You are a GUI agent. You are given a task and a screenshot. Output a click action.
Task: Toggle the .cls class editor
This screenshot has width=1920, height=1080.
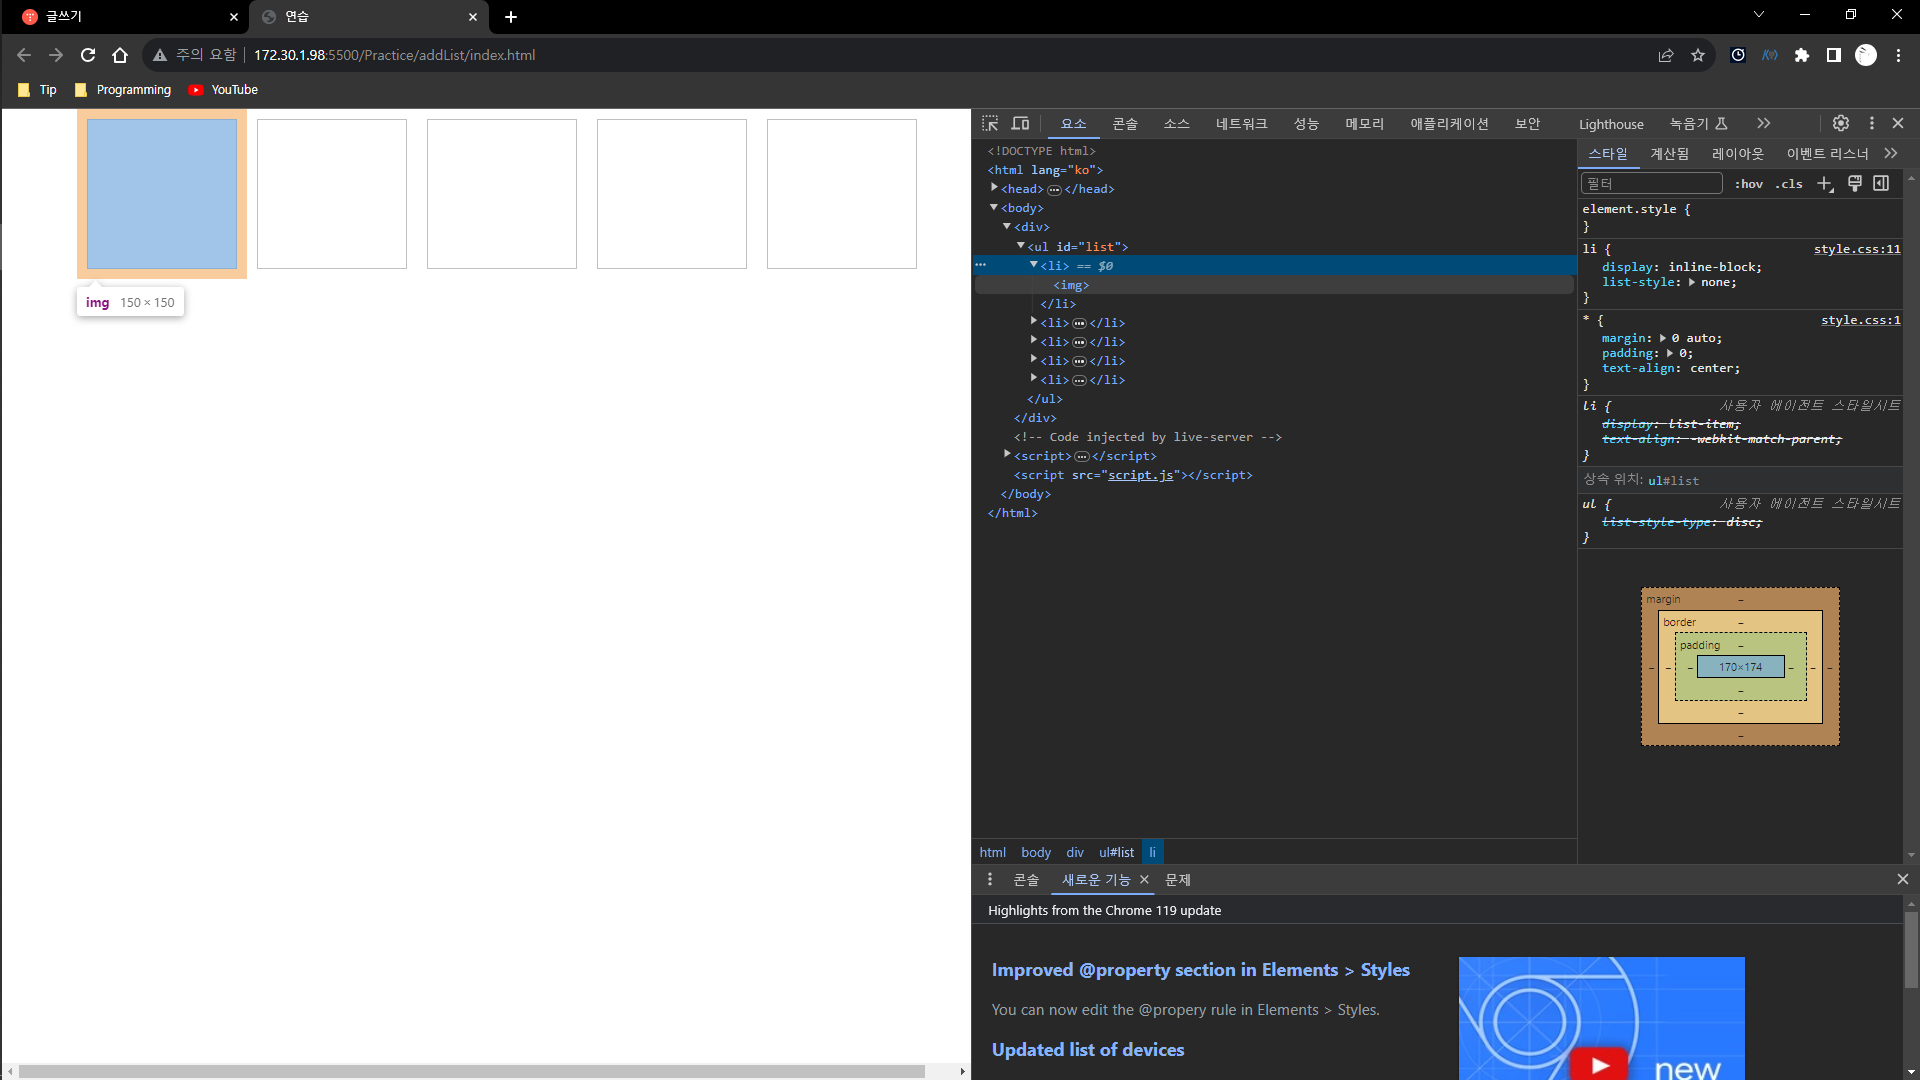coord(1789,184)
